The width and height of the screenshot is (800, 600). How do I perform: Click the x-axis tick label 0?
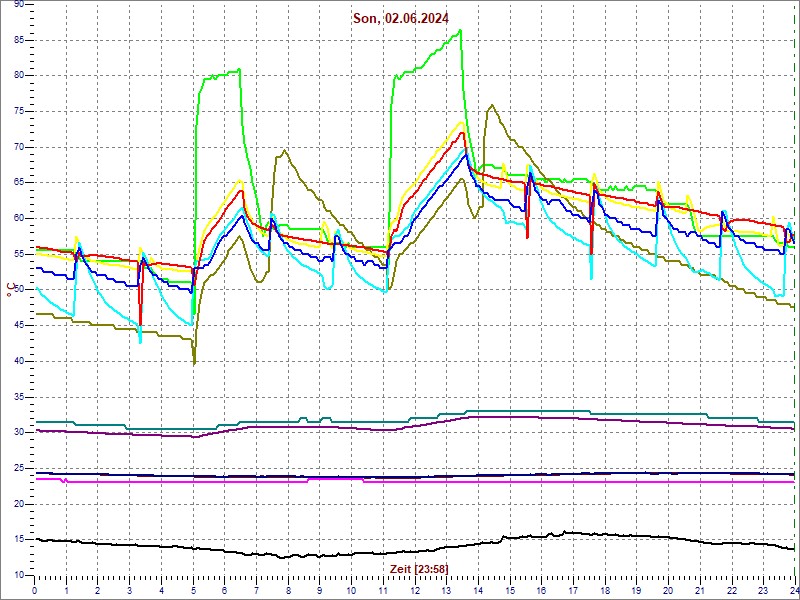(35, 591)
